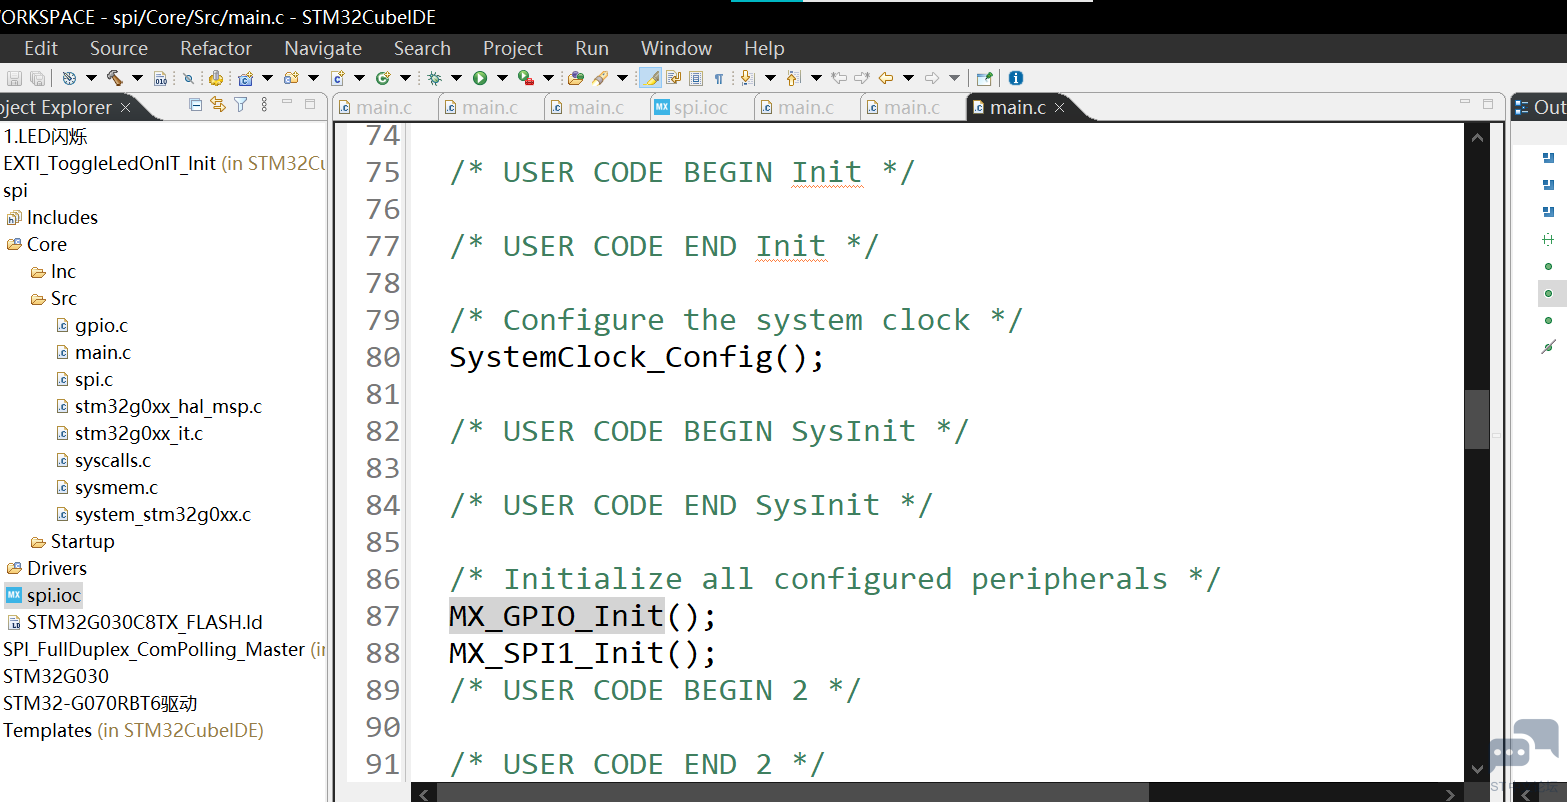Open the Refactor menu
The width and height of the screenshot is (1567, 802).
coord(215,48)
